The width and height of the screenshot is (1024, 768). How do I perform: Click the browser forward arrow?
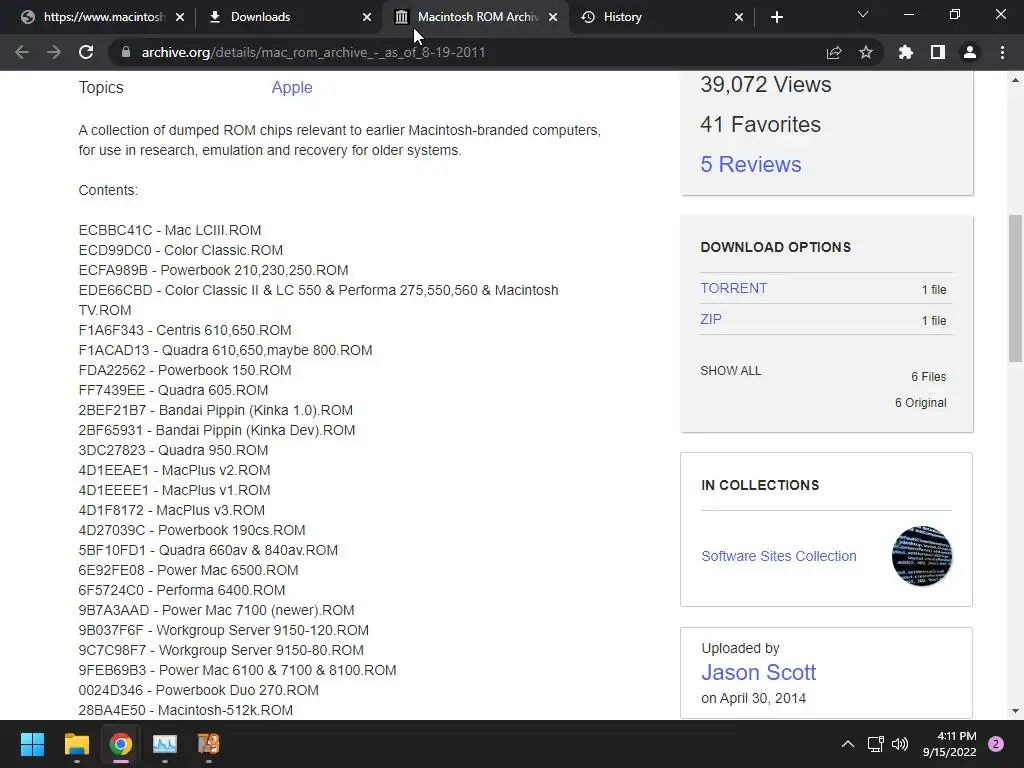[54, 52]
